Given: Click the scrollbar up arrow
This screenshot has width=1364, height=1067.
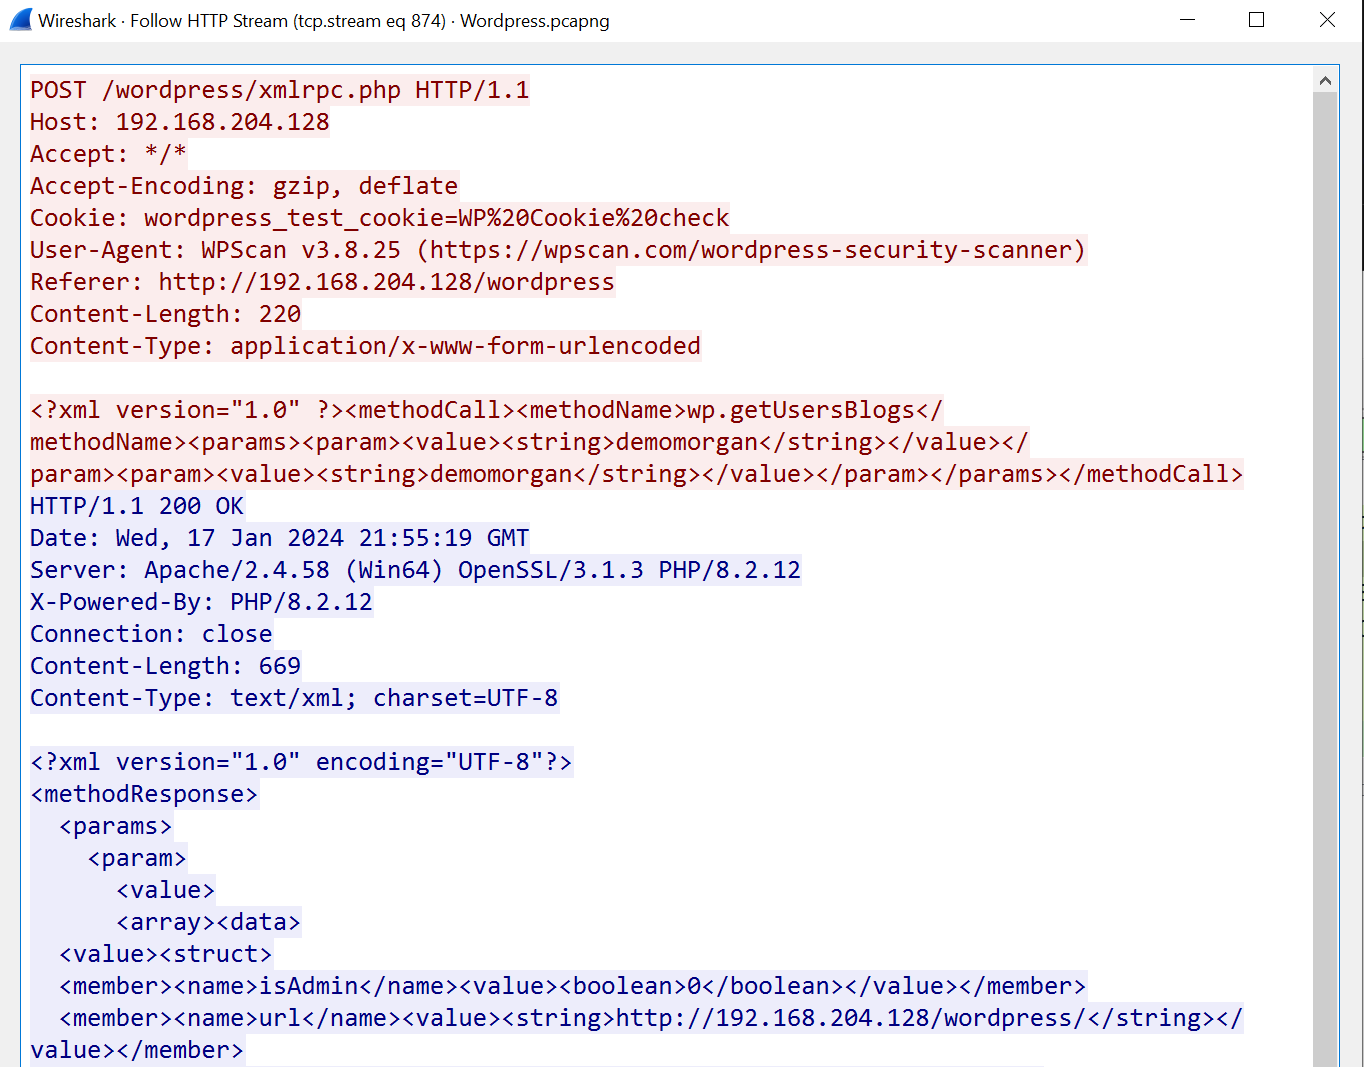Looking at the screenshot, I should pyautogui.click(x=1326, y=81).
